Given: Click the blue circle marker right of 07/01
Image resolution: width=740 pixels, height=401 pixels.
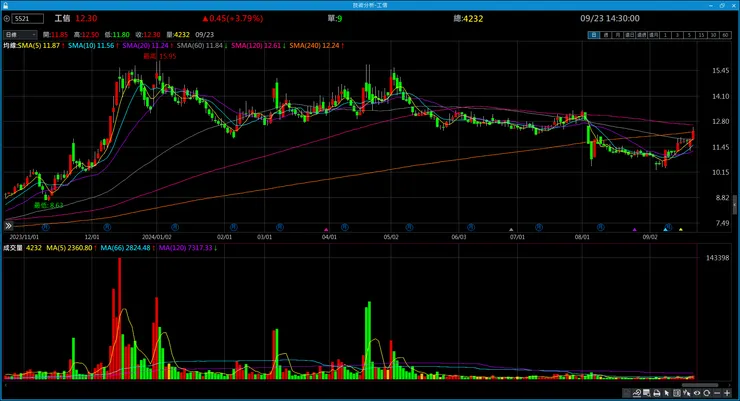Looking at the screenshot, I should pyautogui.click(x=539, y=227).
